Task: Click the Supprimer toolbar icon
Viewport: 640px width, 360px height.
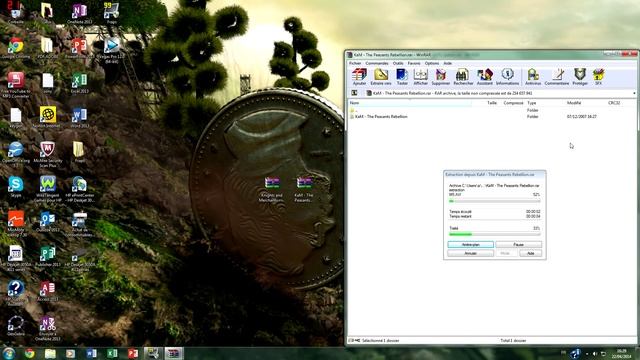Action: (x=440, y=77)
